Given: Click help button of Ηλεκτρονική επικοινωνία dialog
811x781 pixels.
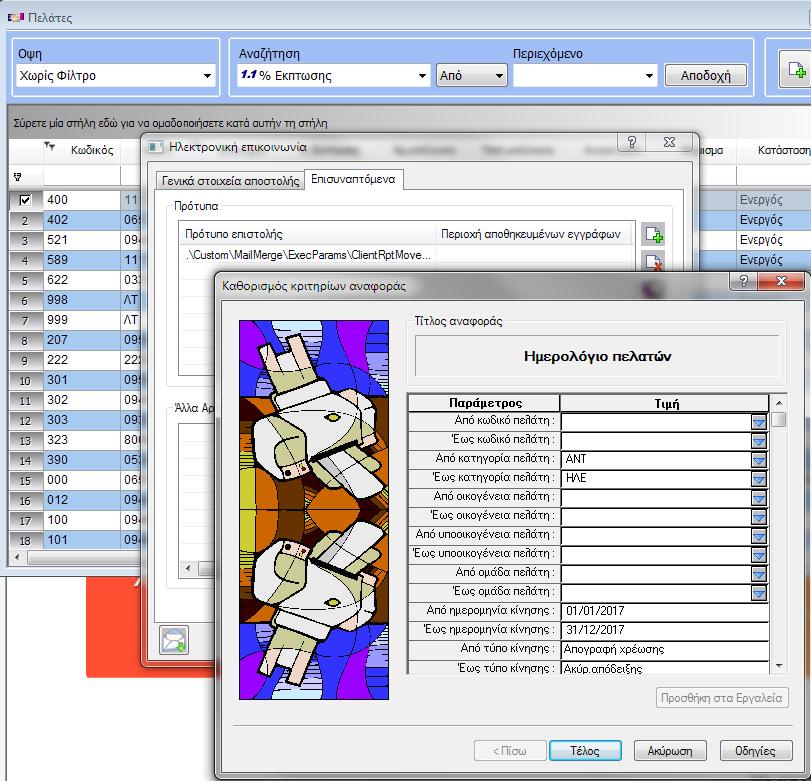Looking at the screenshot, I should (x=632, y=142).
